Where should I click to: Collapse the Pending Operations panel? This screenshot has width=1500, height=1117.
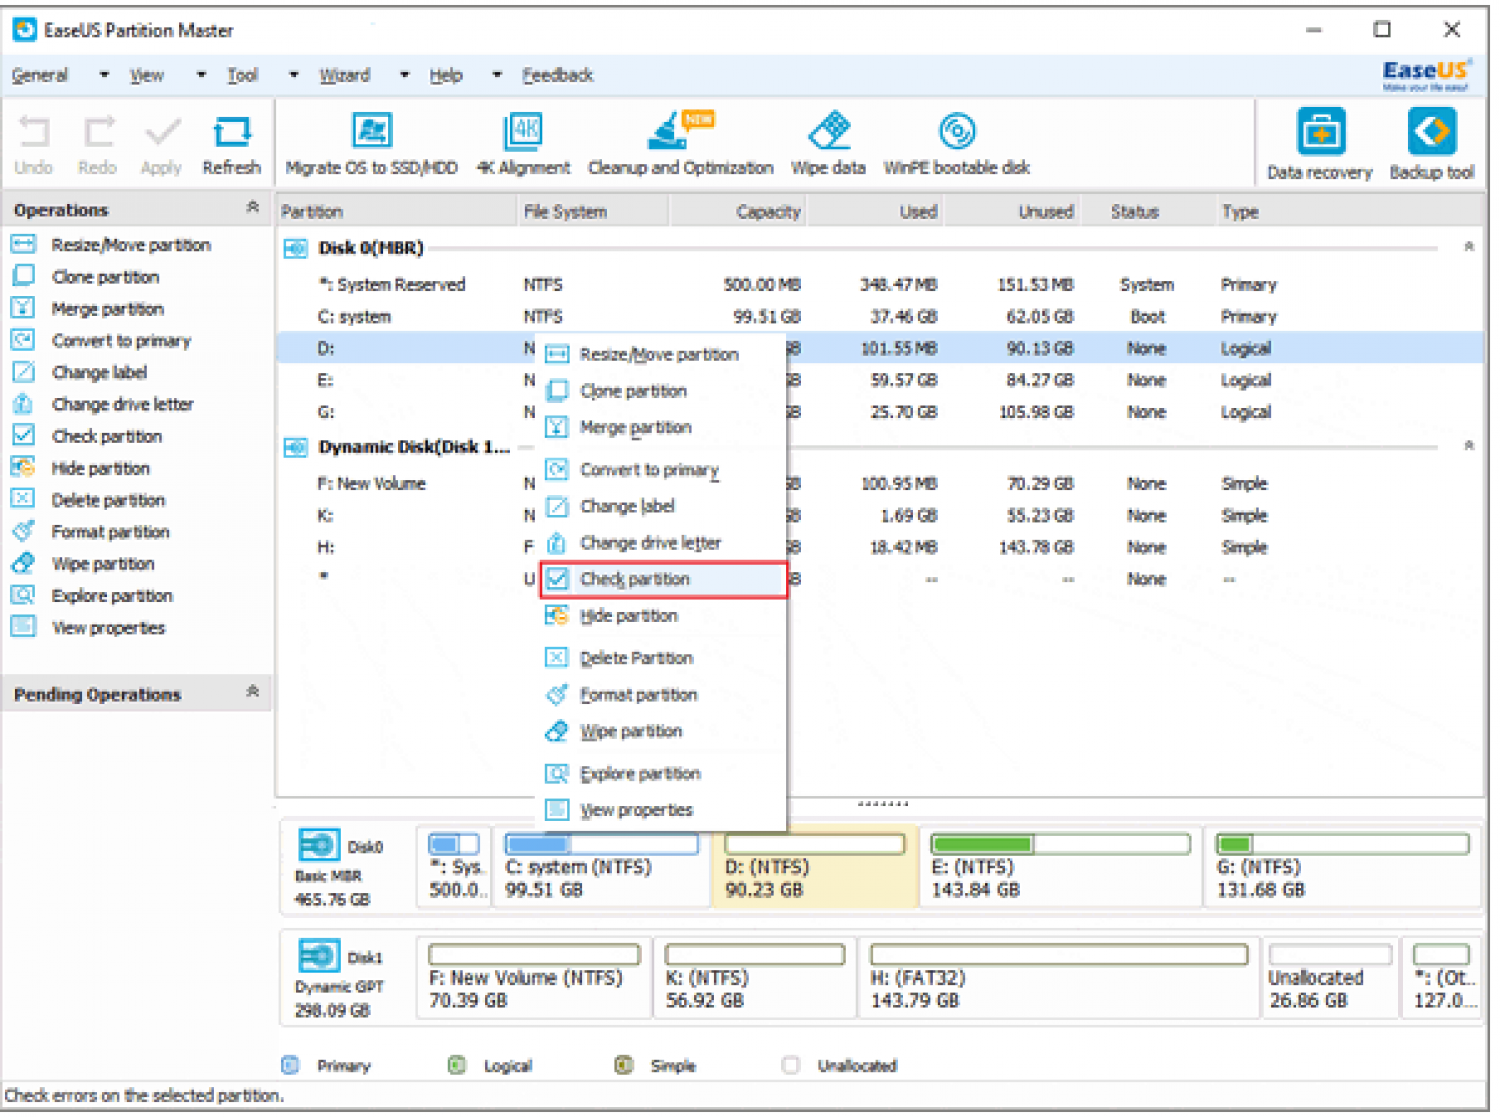252,691
